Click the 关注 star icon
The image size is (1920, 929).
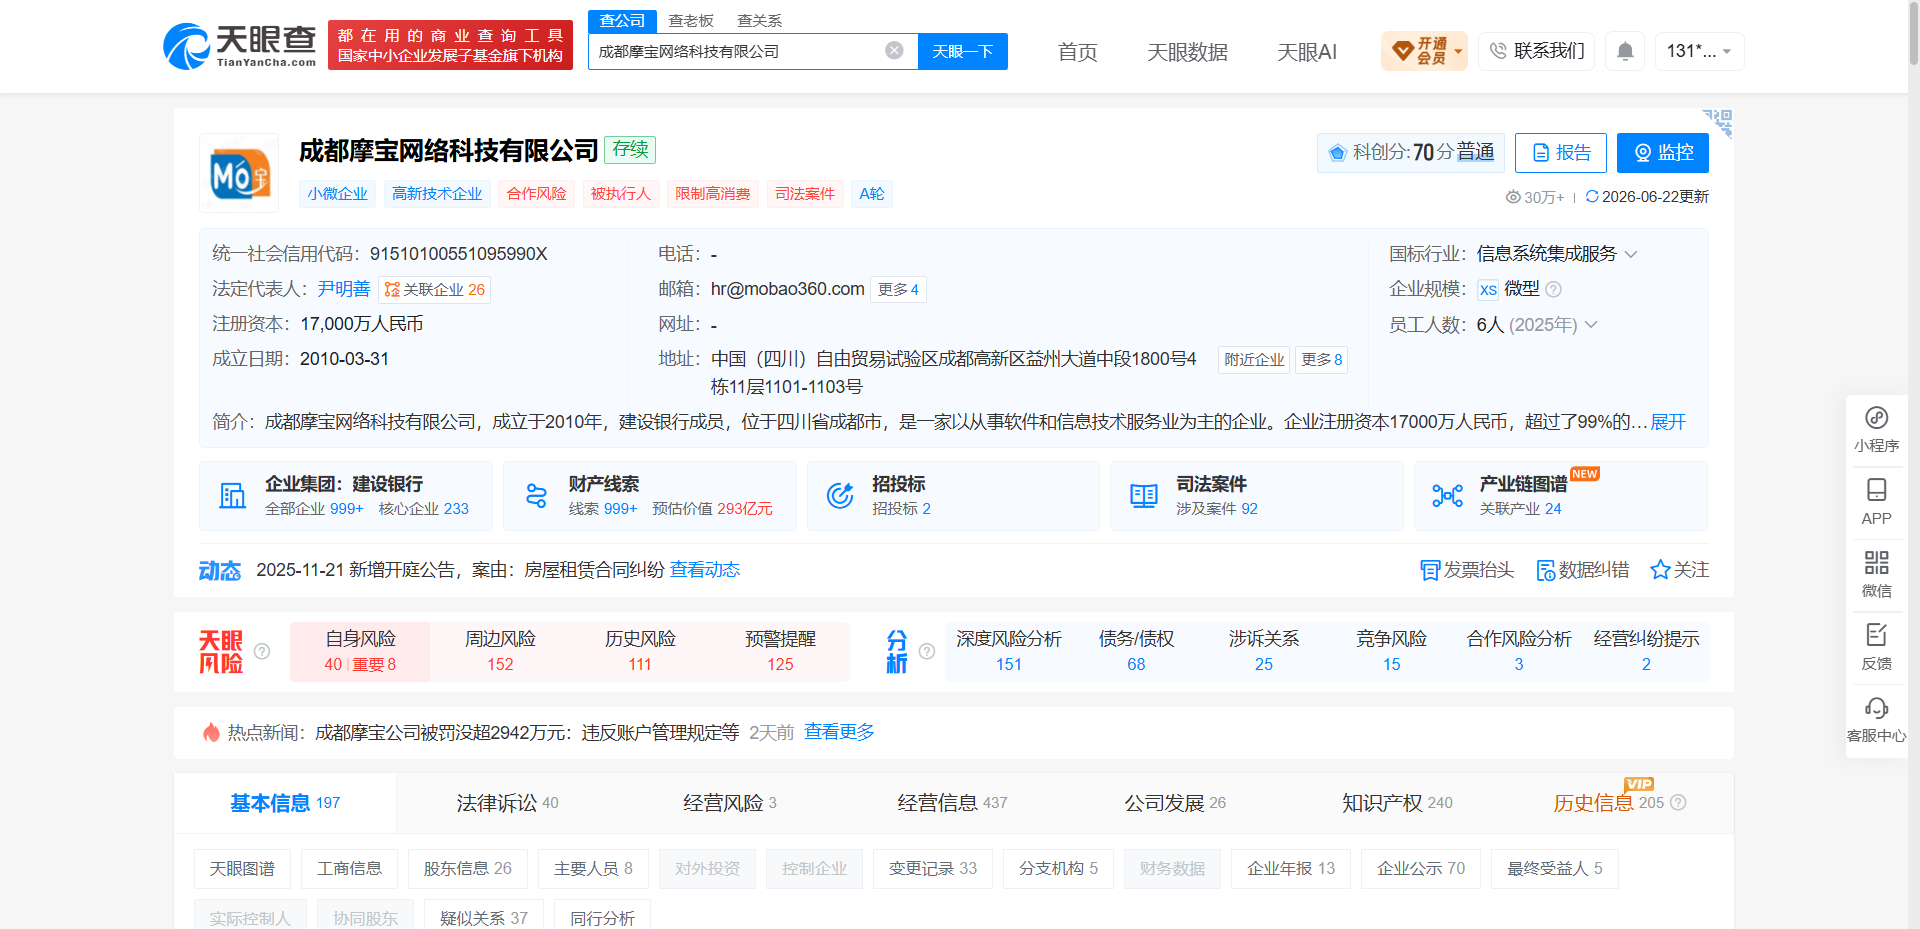(x=1660, y=569)
